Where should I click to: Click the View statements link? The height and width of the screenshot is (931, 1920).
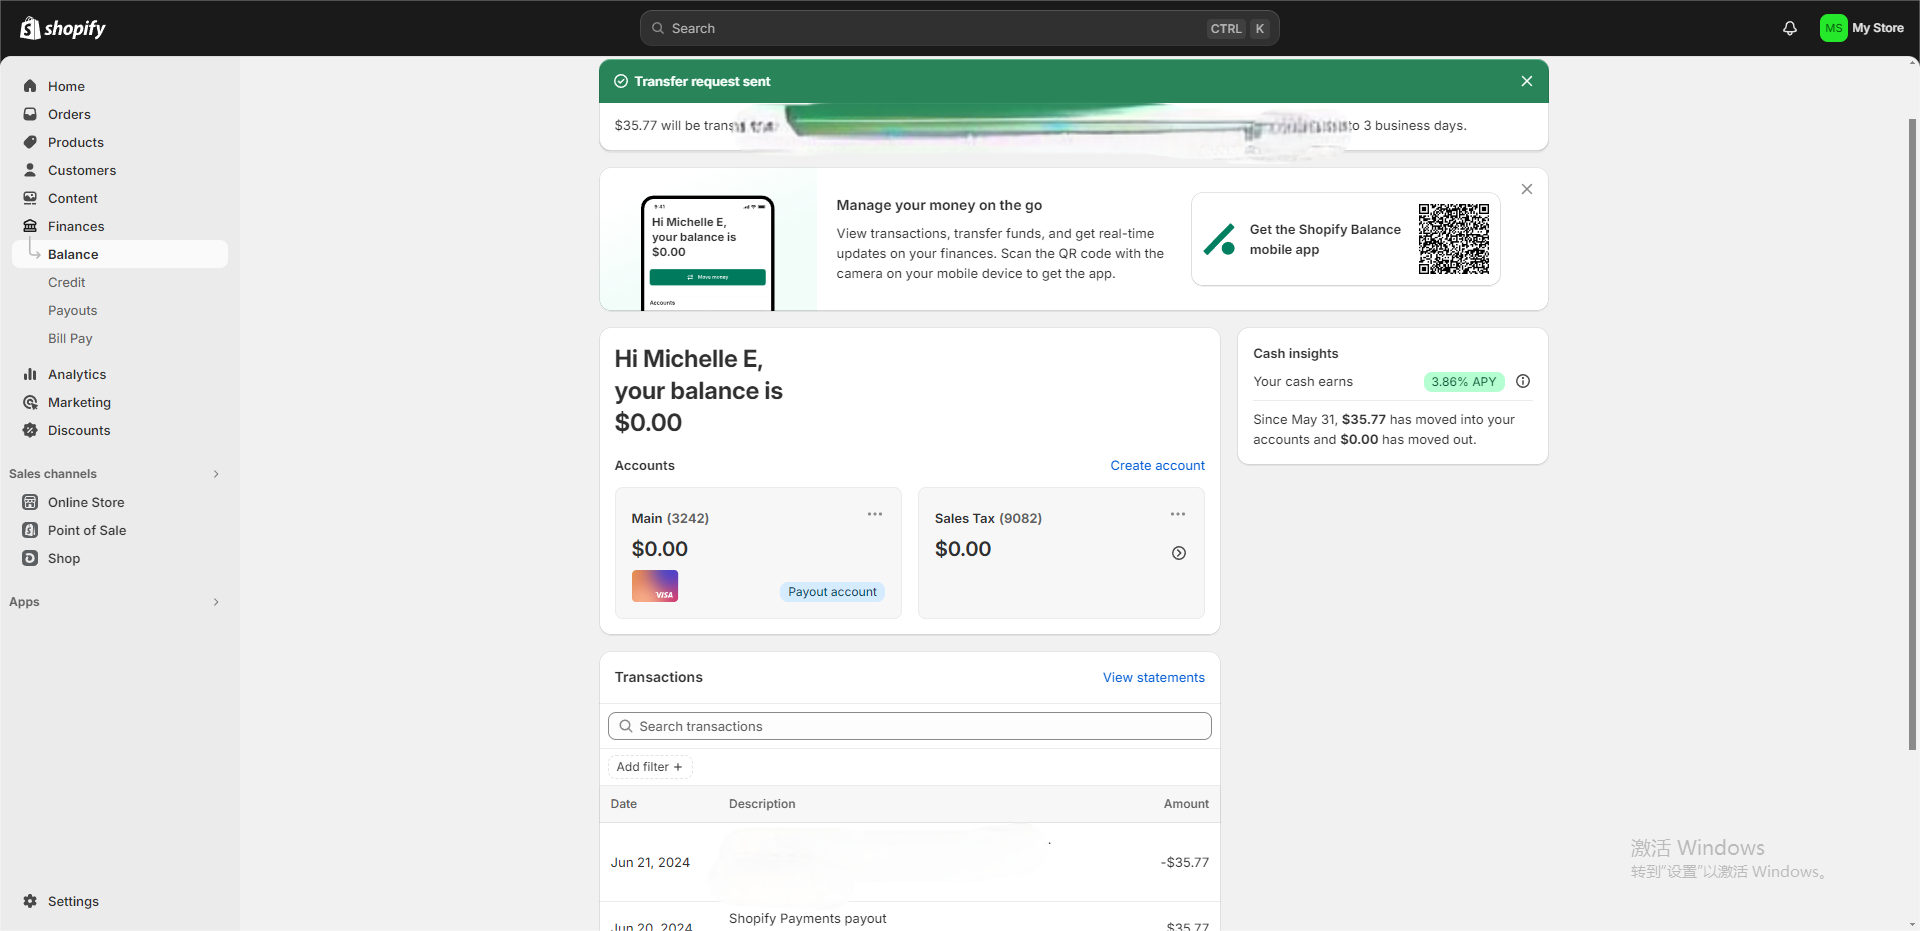pos(1154,677)
